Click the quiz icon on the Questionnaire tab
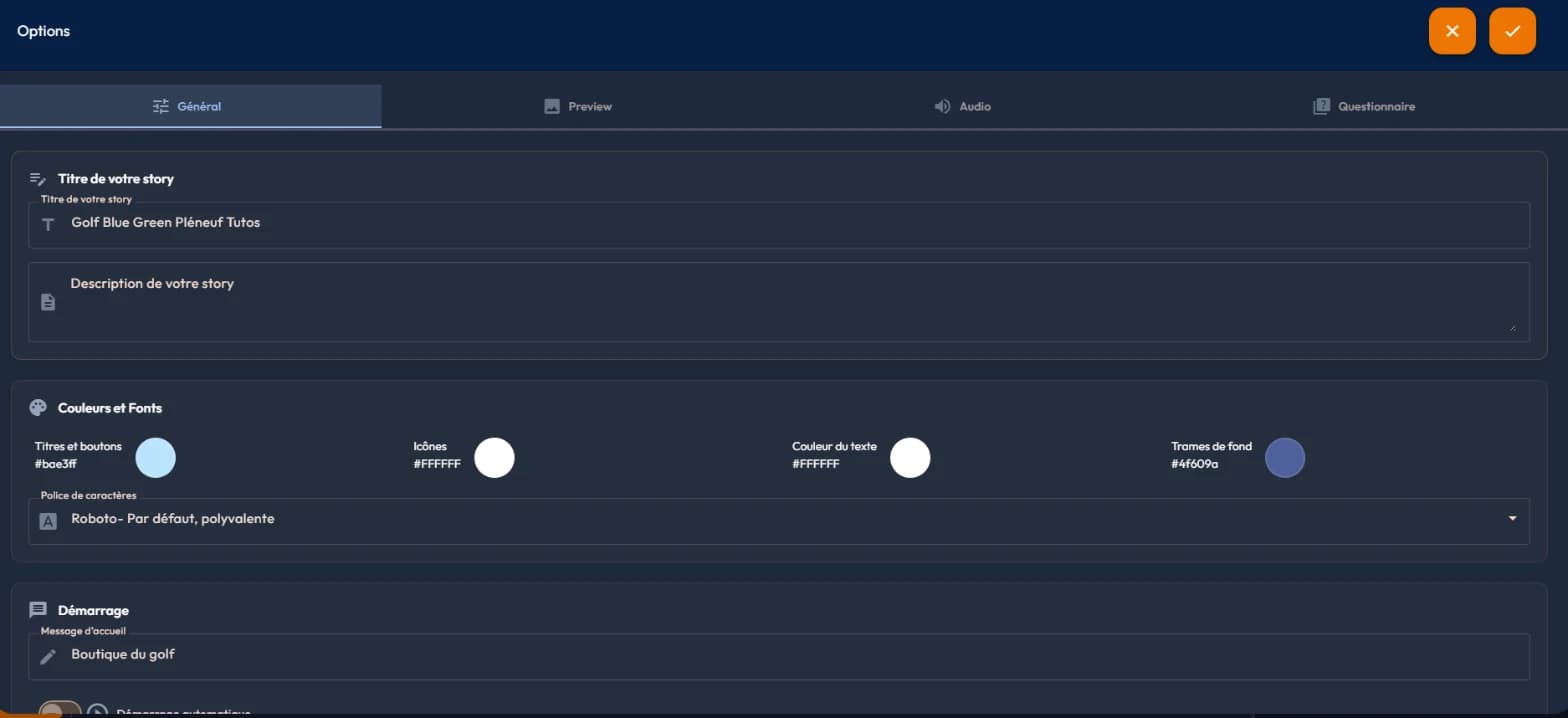Screen dimensions: 1568x718 (x=1321, y=106)
